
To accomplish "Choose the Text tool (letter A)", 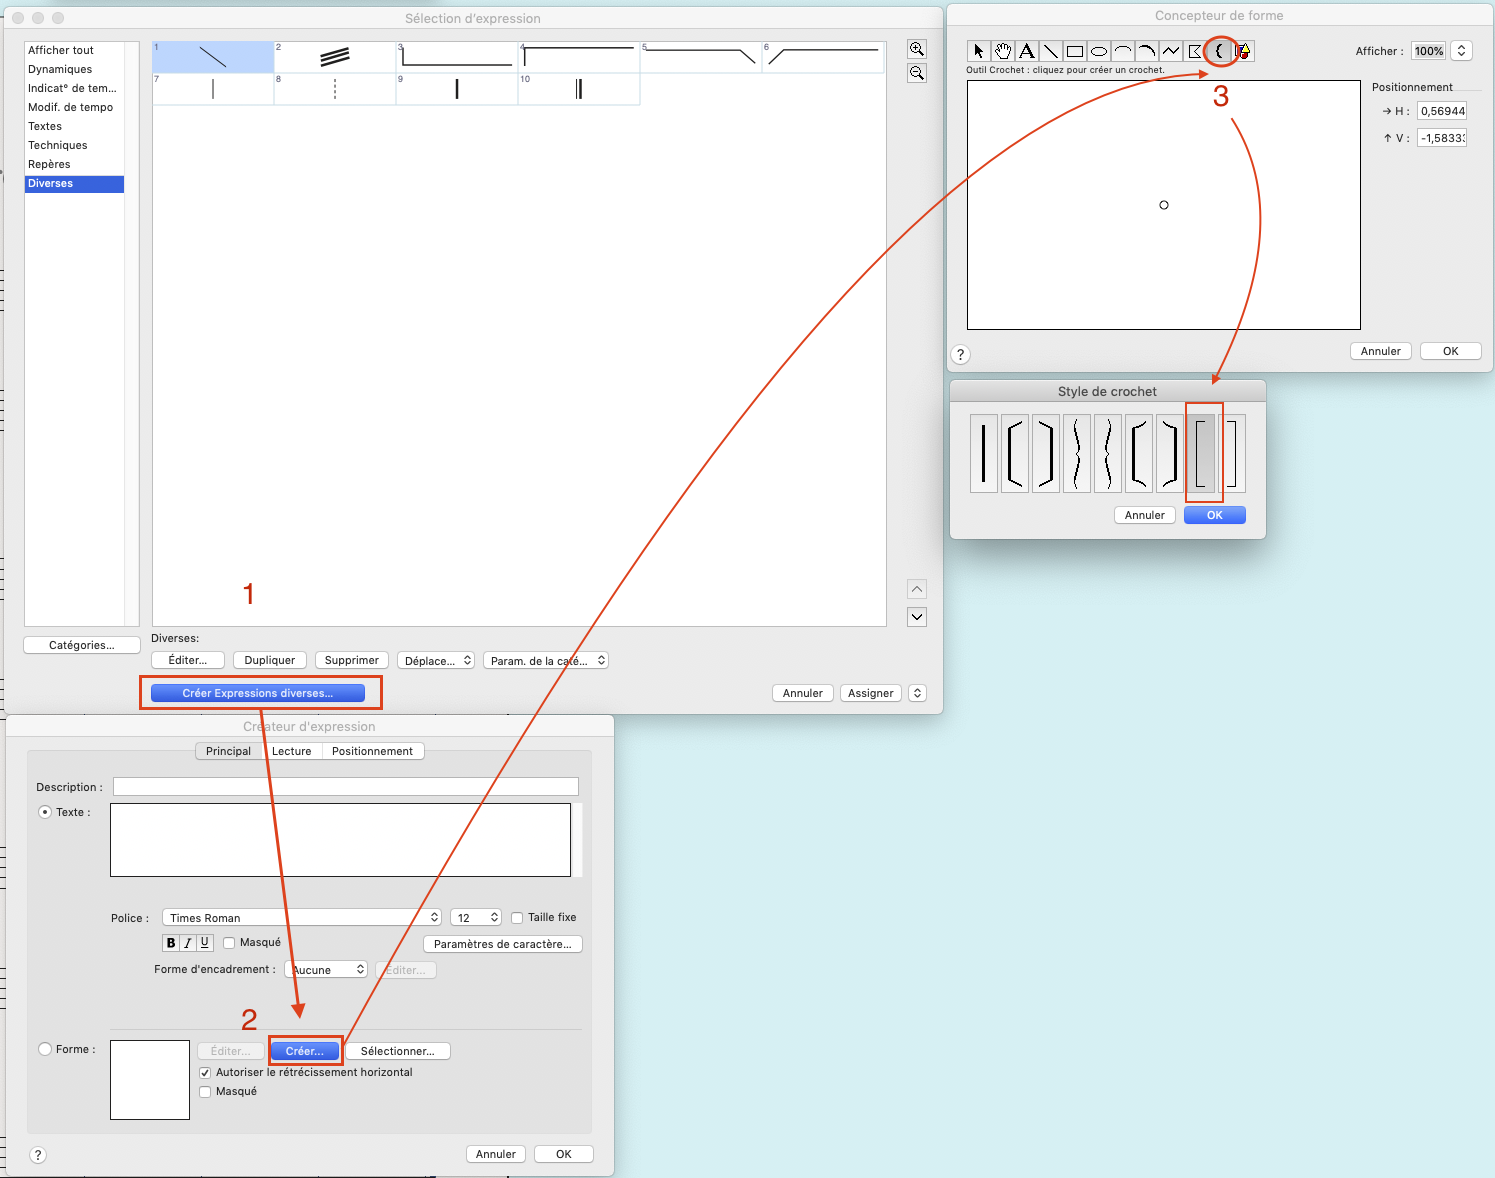I will [x=1027, y=51].
